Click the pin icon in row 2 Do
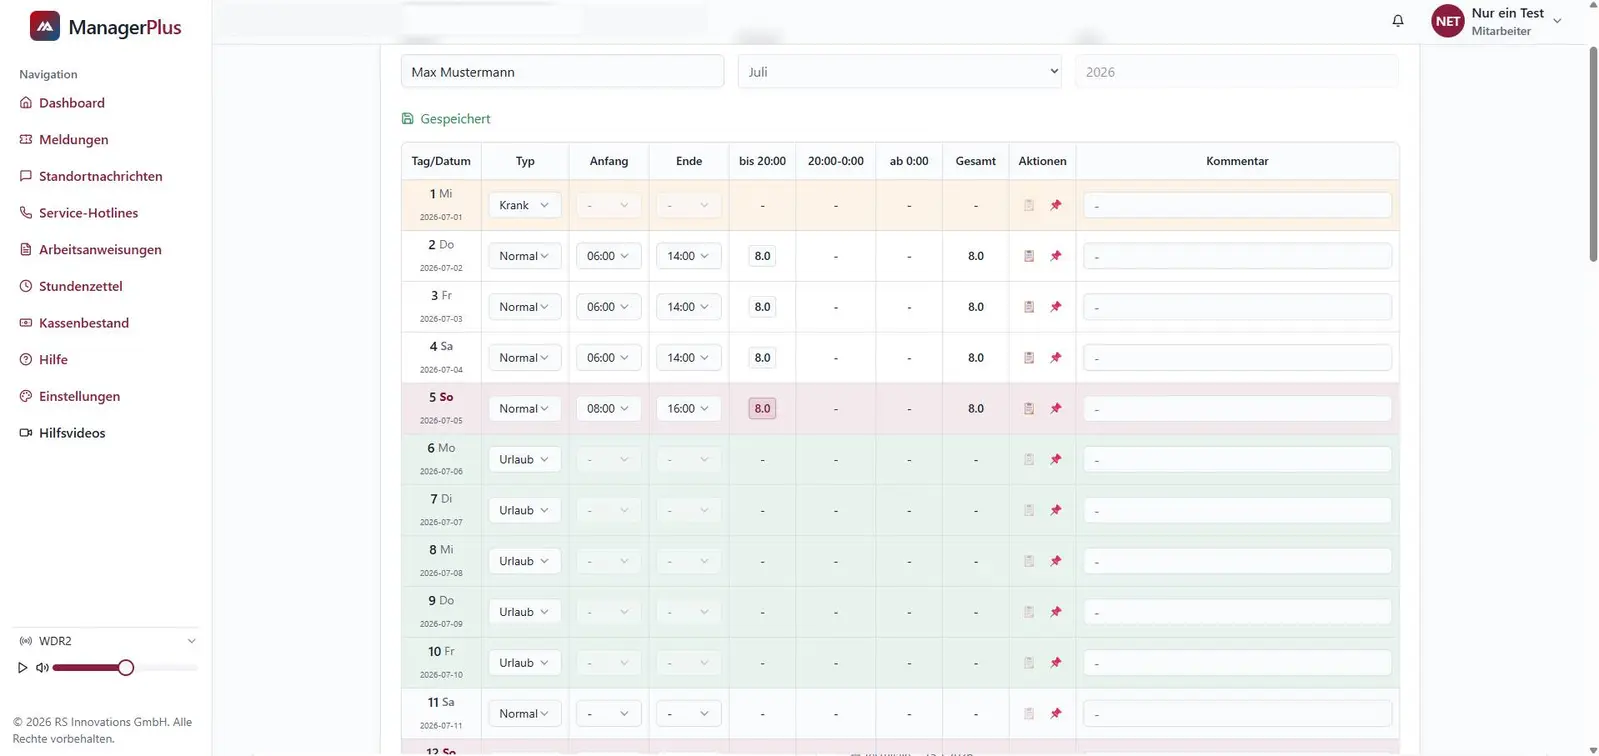This screenshot has width=1599, height=756. coord(1056,256)
